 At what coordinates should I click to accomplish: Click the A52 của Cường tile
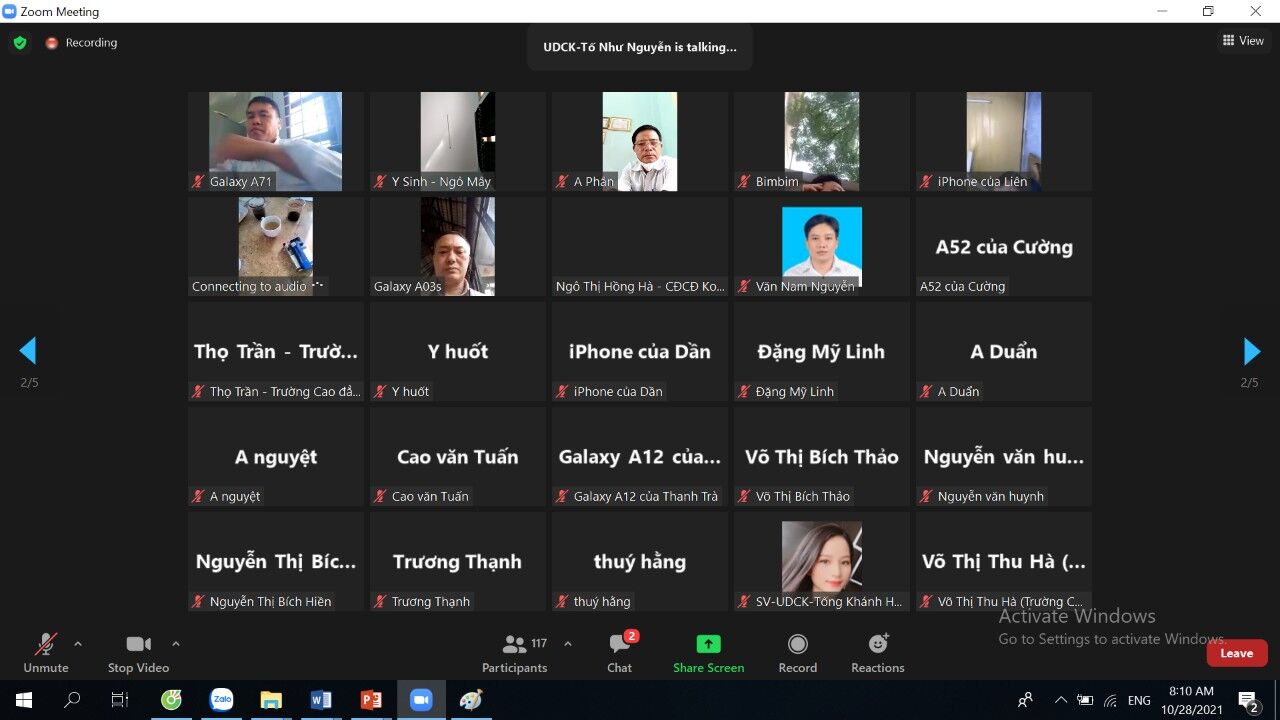[x=1004, y=246]
